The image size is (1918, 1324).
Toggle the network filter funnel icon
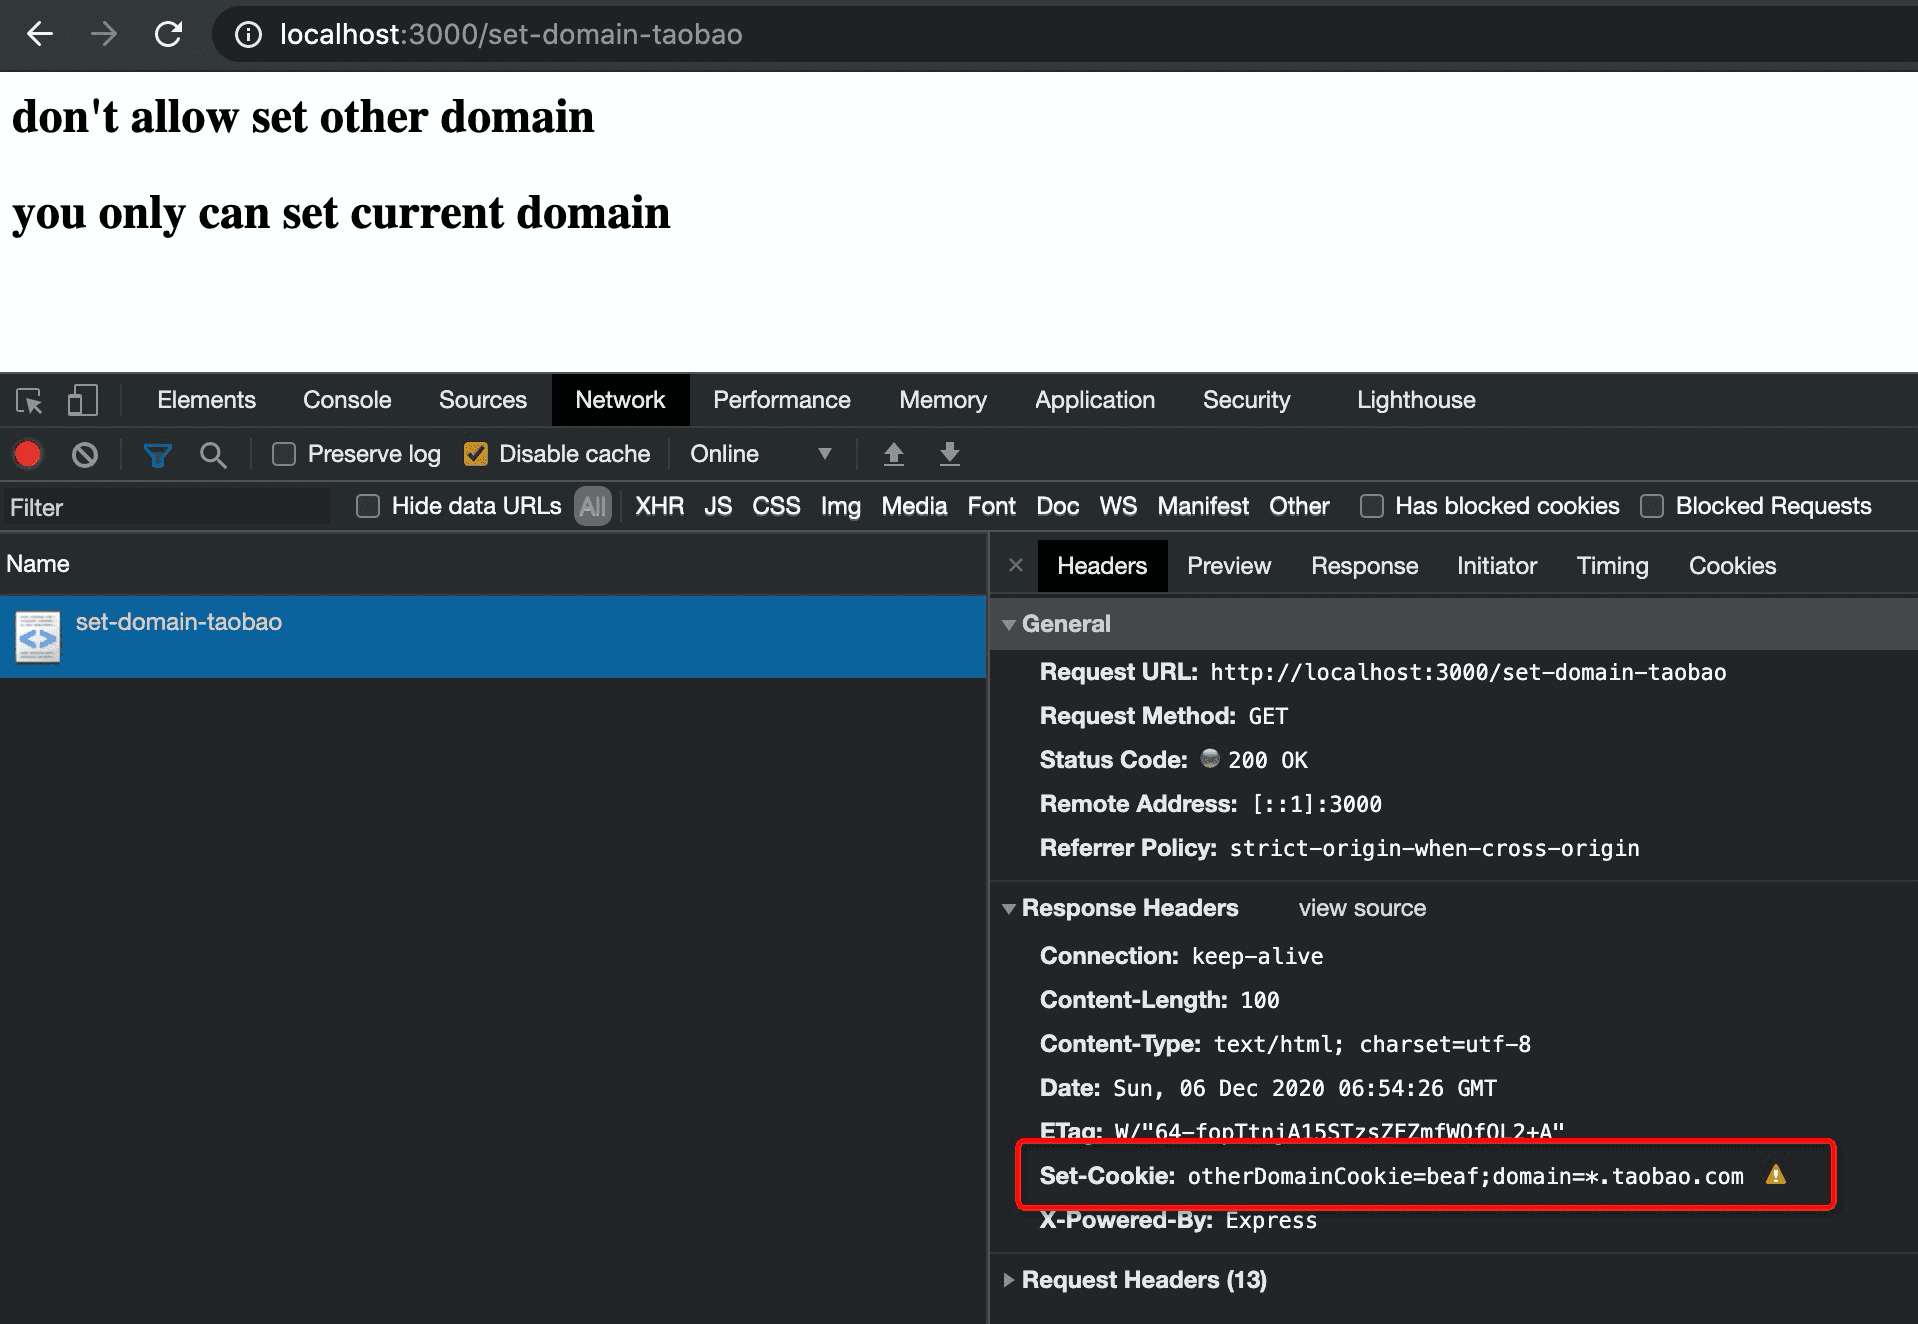click(157, 455)
